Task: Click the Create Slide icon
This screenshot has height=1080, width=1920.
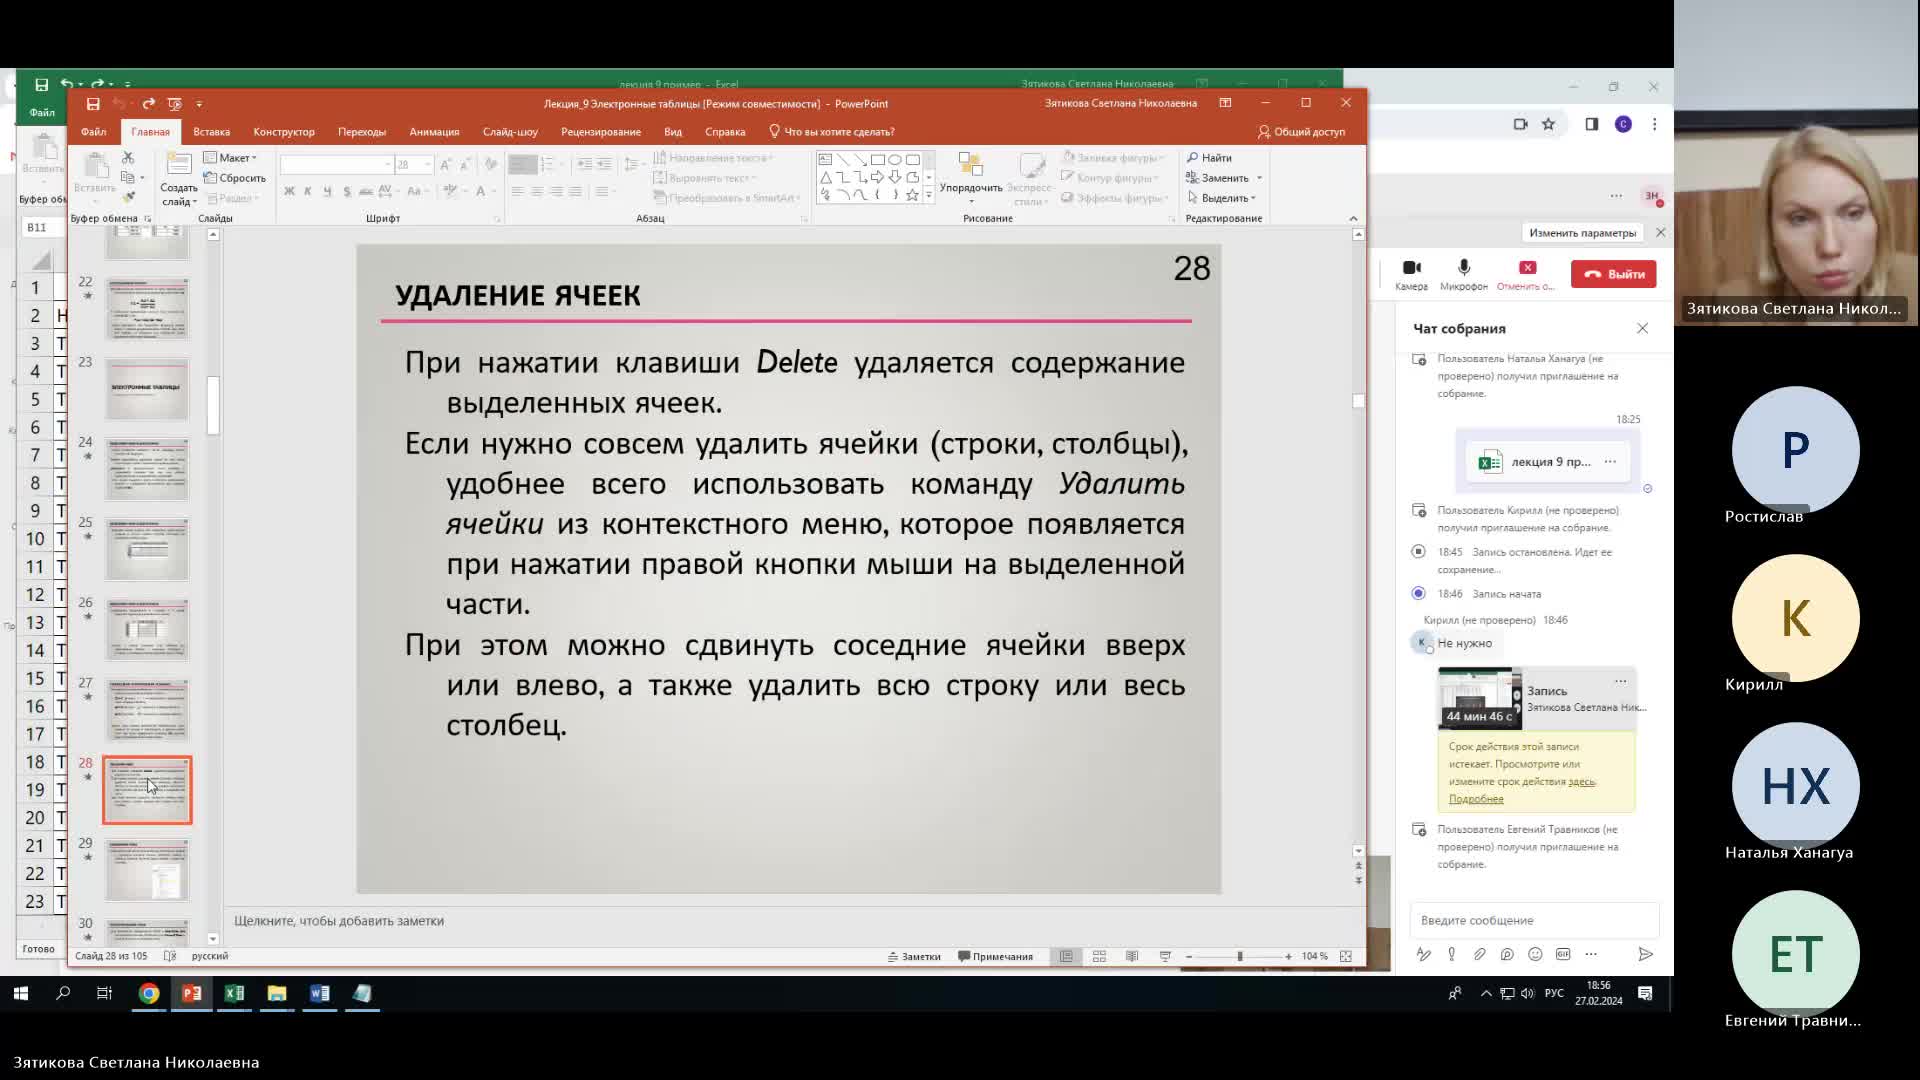Action: click(x=179, y=165)
